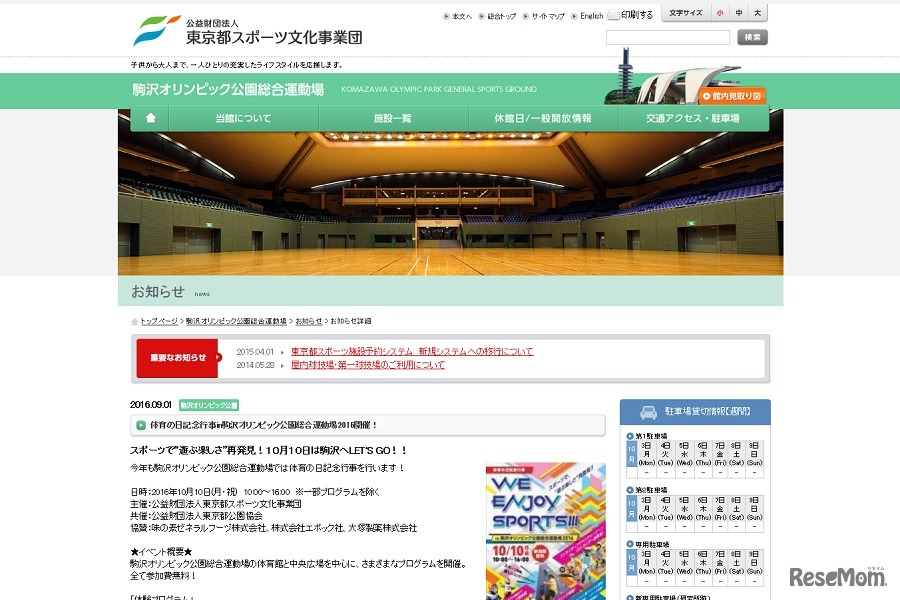Click the WE ENJOY SPORTS event poster
The height and width of the screenshot is (600, 900).
point(547,530)
